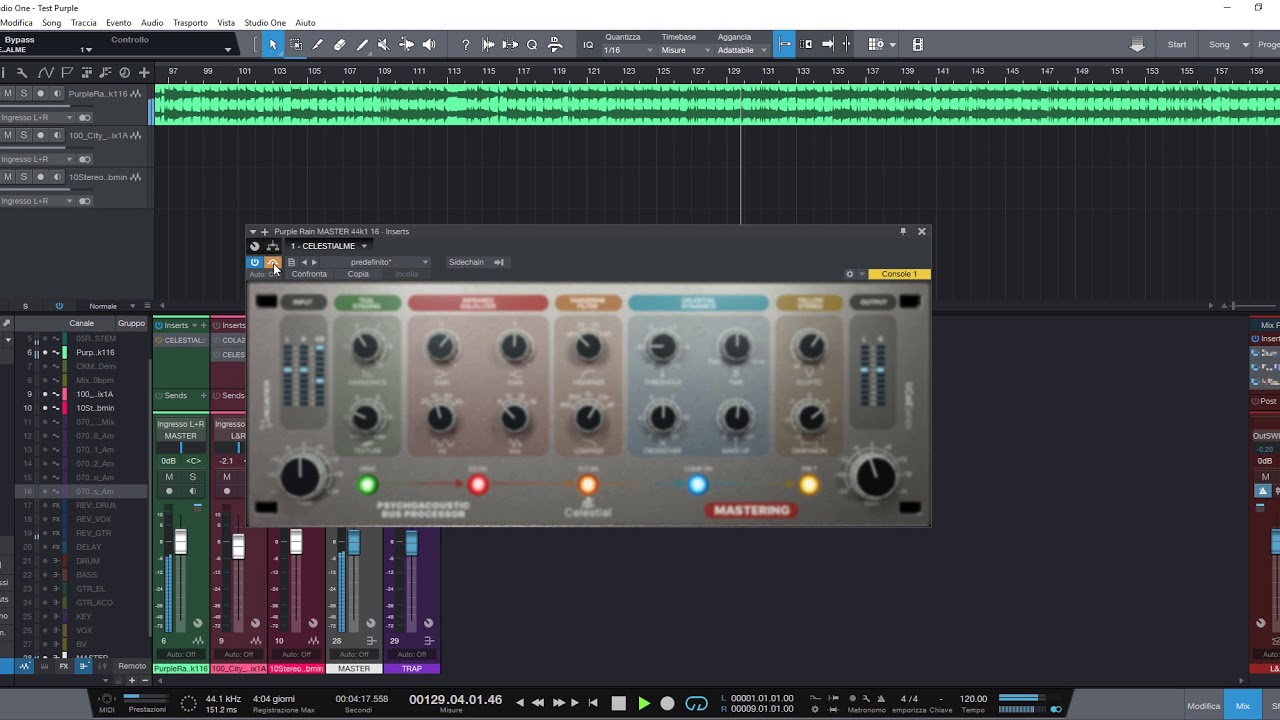Screen dimensions: 1280x720
Task: Click the video player film icon
Action: click(918, 44)
